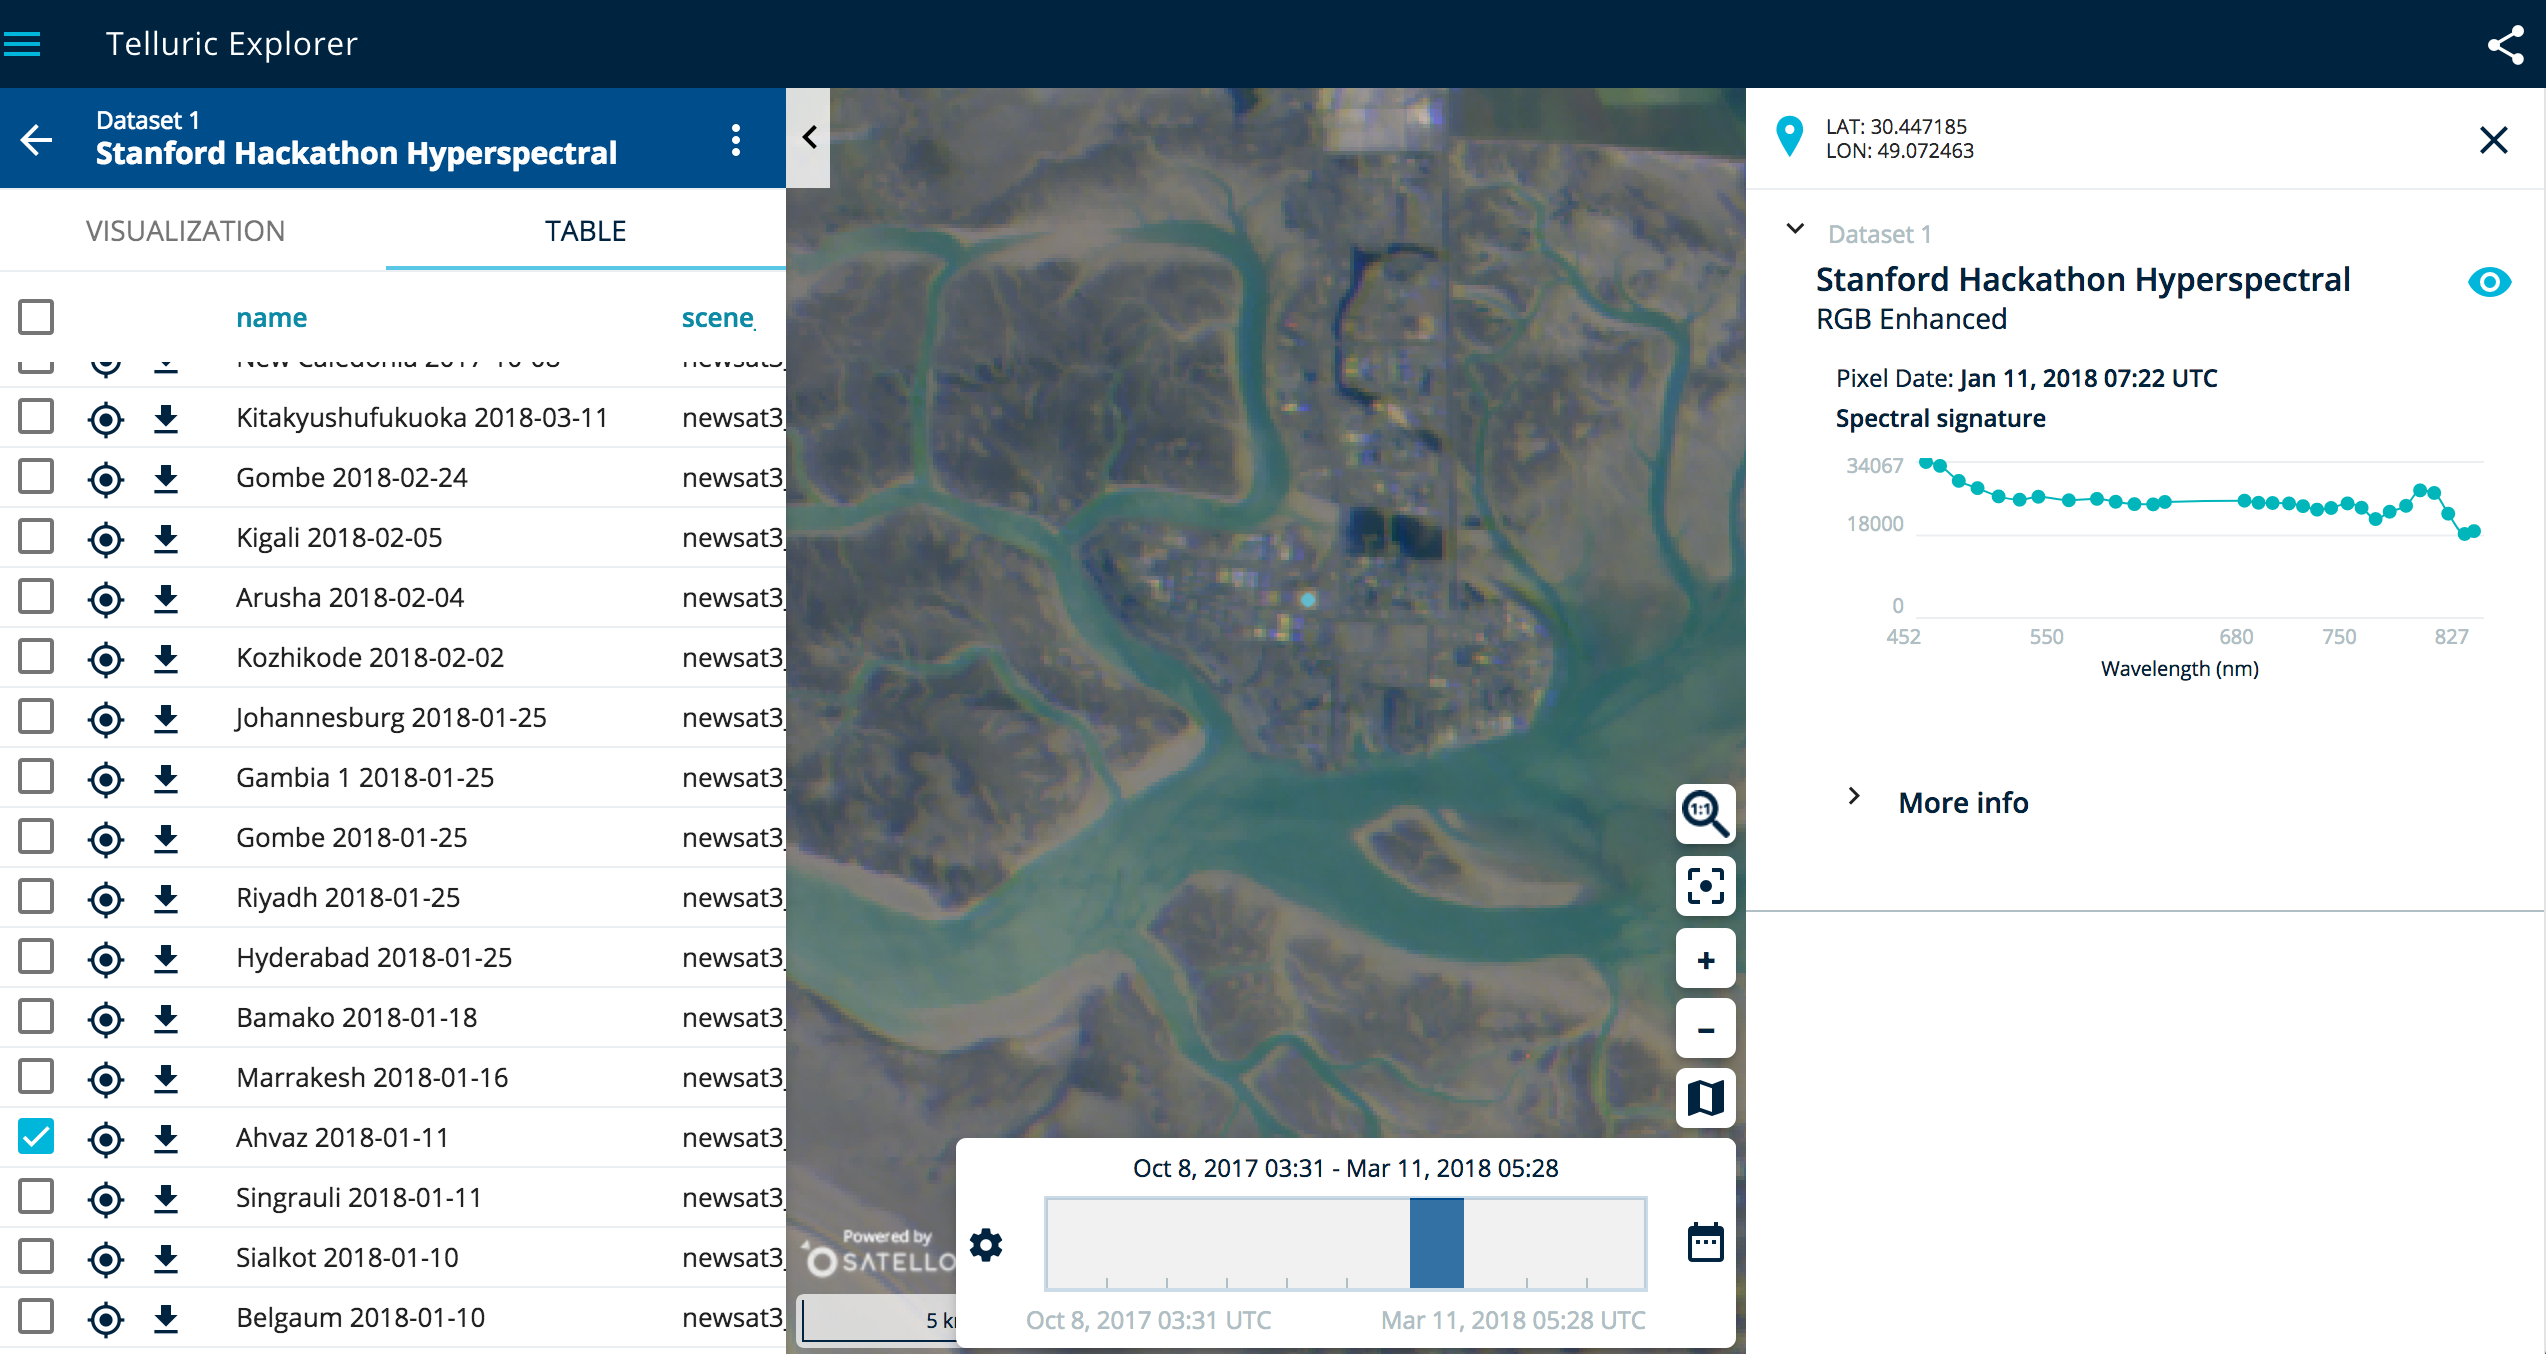Download the Kitakyushufukuoka 2018-03-11 scene
Image resolution: width=2546 pixels, height=1354 pixels.
[166, 419]
